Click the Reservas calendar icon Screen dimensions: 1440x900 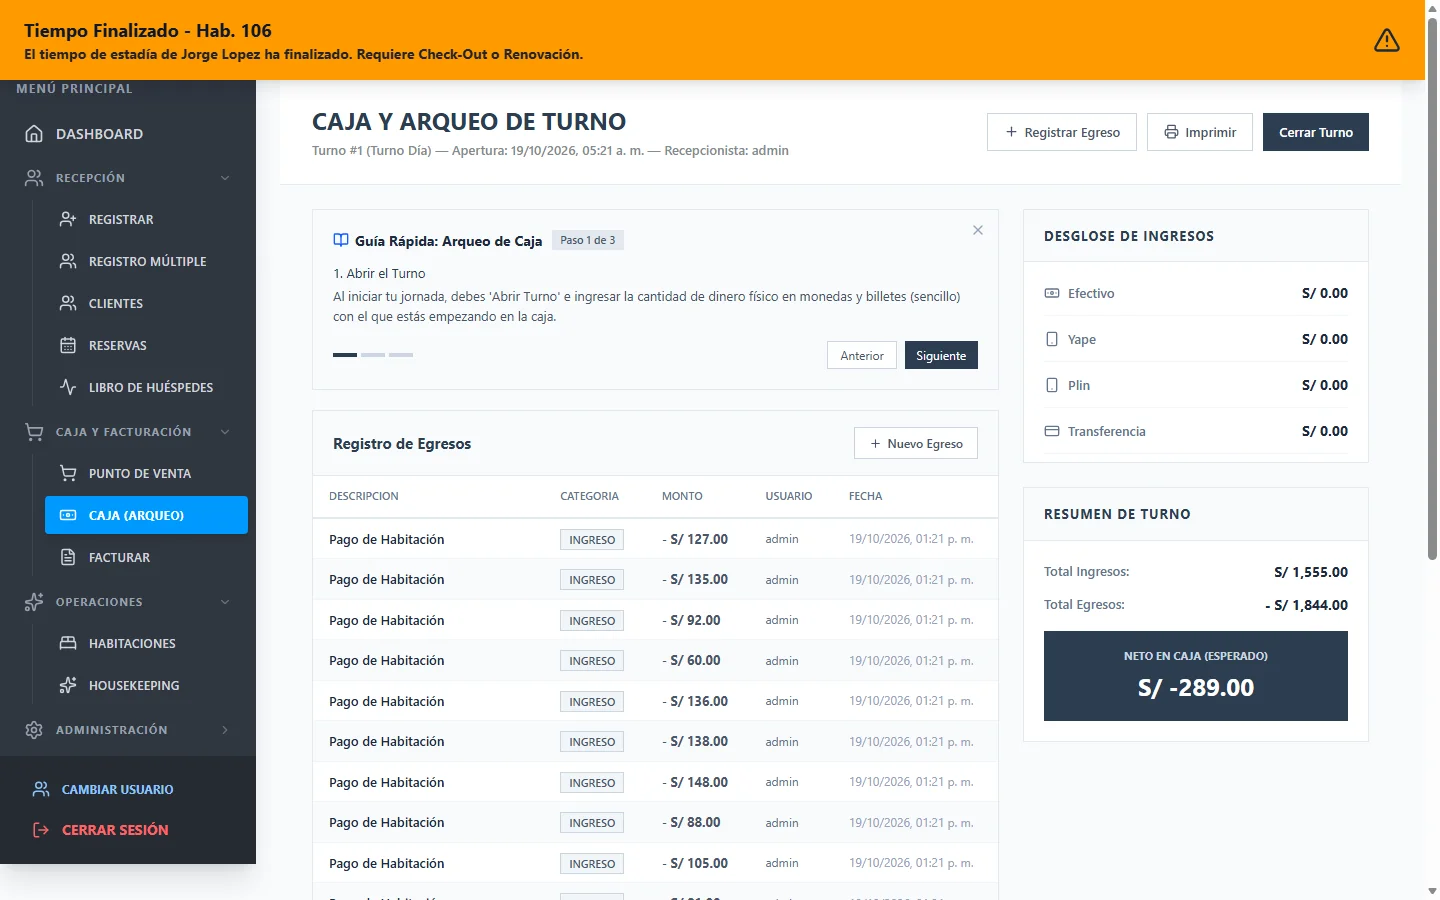point(68,345)
